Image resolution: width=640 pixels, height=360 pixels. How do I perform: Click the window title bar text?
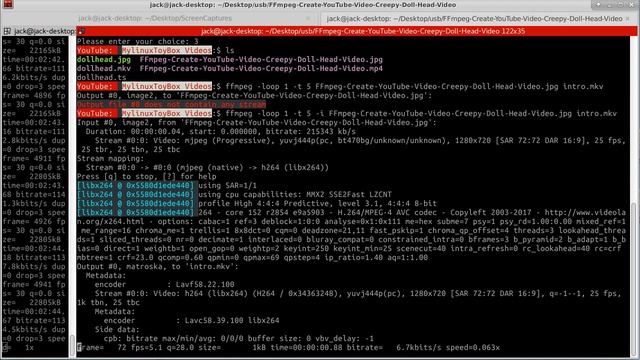pyautogui.click(x=303, y=4)
